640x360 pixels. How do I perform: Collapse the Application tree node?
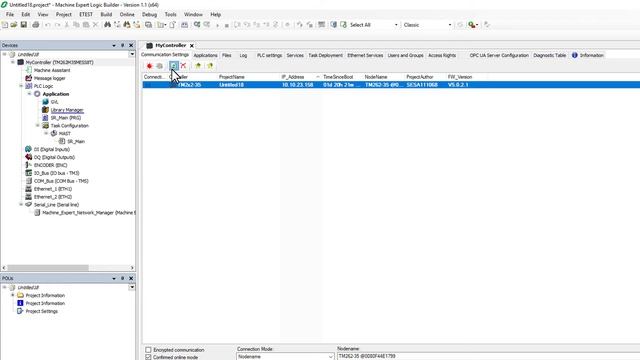[x=29, y=94]
